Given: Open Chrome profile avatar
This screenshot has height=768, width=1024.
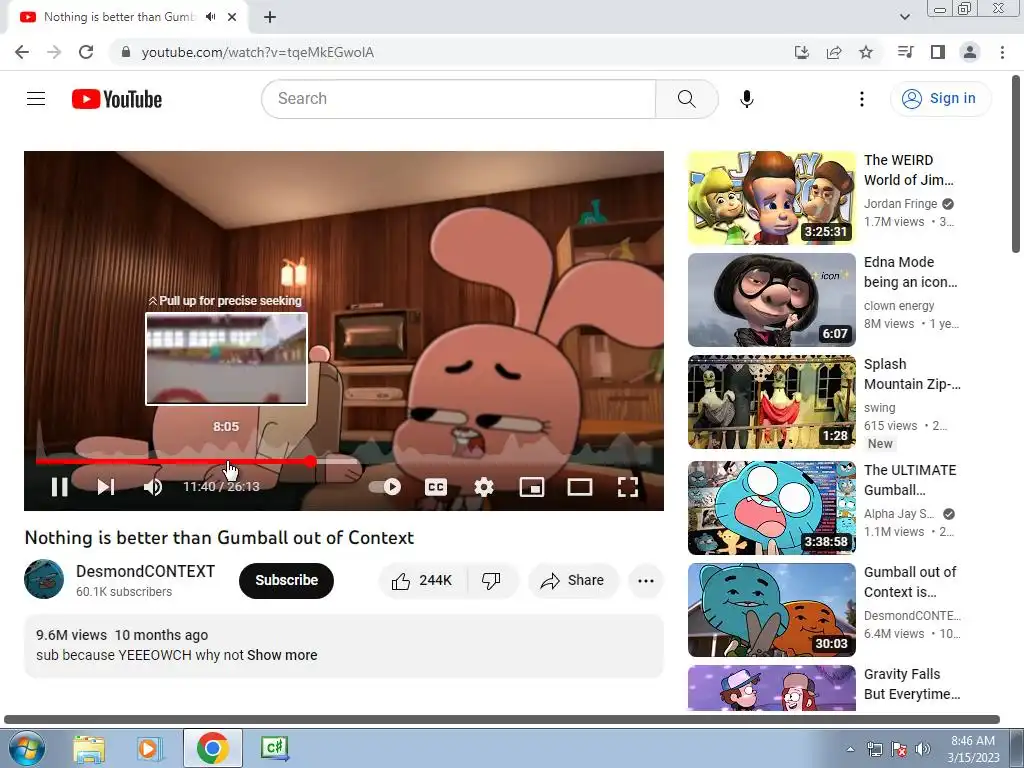Looking at the screenshot, I should click(x=970, y=52).
